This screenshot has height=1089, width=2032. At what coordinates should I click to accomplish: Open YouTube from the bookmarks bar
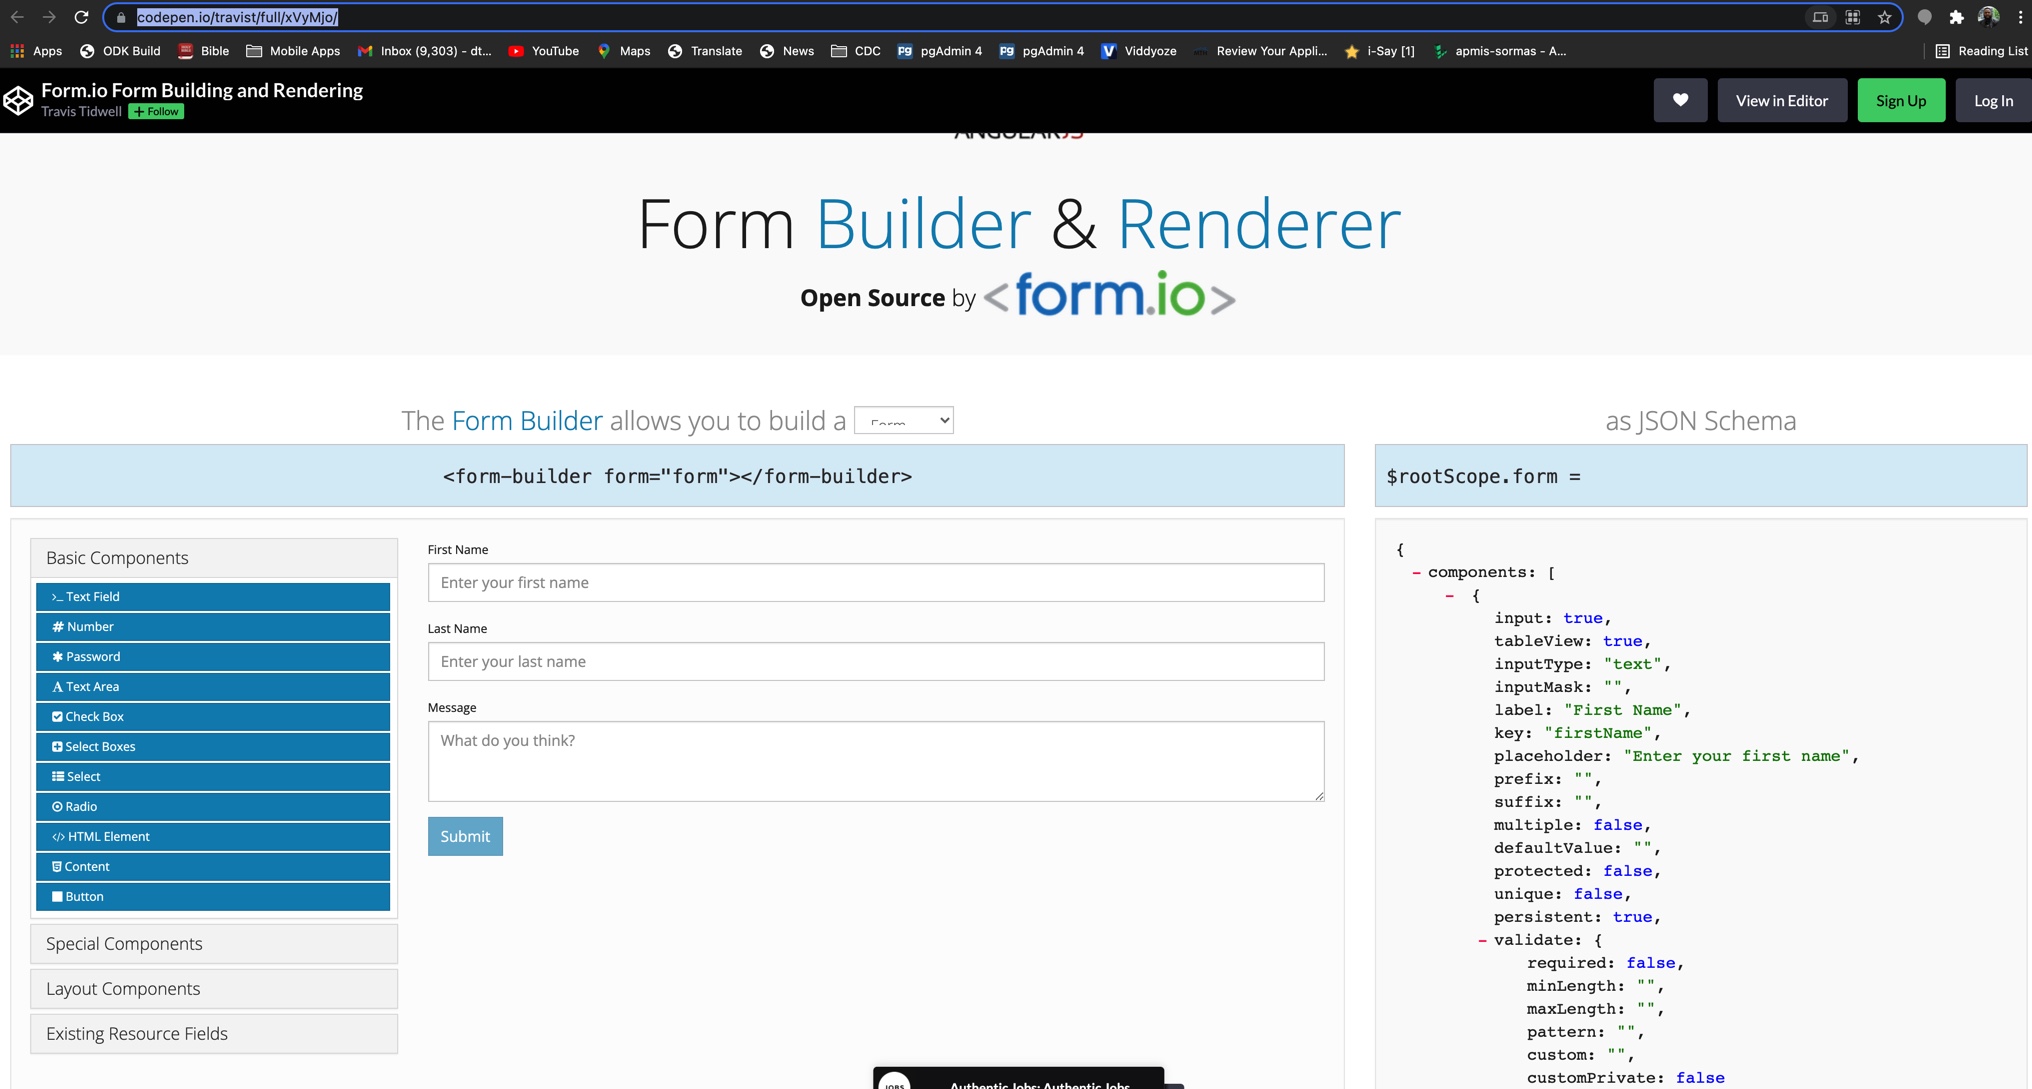pos(544,51)
